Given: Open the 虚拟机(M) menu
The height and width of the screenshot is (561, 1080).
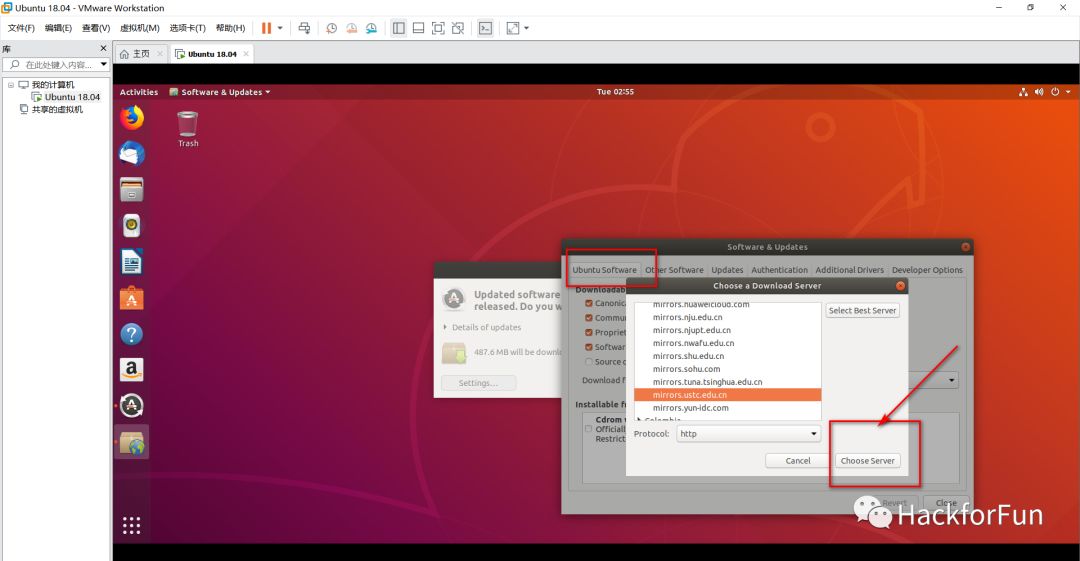Looking at the screenshot, I should 140,28.
